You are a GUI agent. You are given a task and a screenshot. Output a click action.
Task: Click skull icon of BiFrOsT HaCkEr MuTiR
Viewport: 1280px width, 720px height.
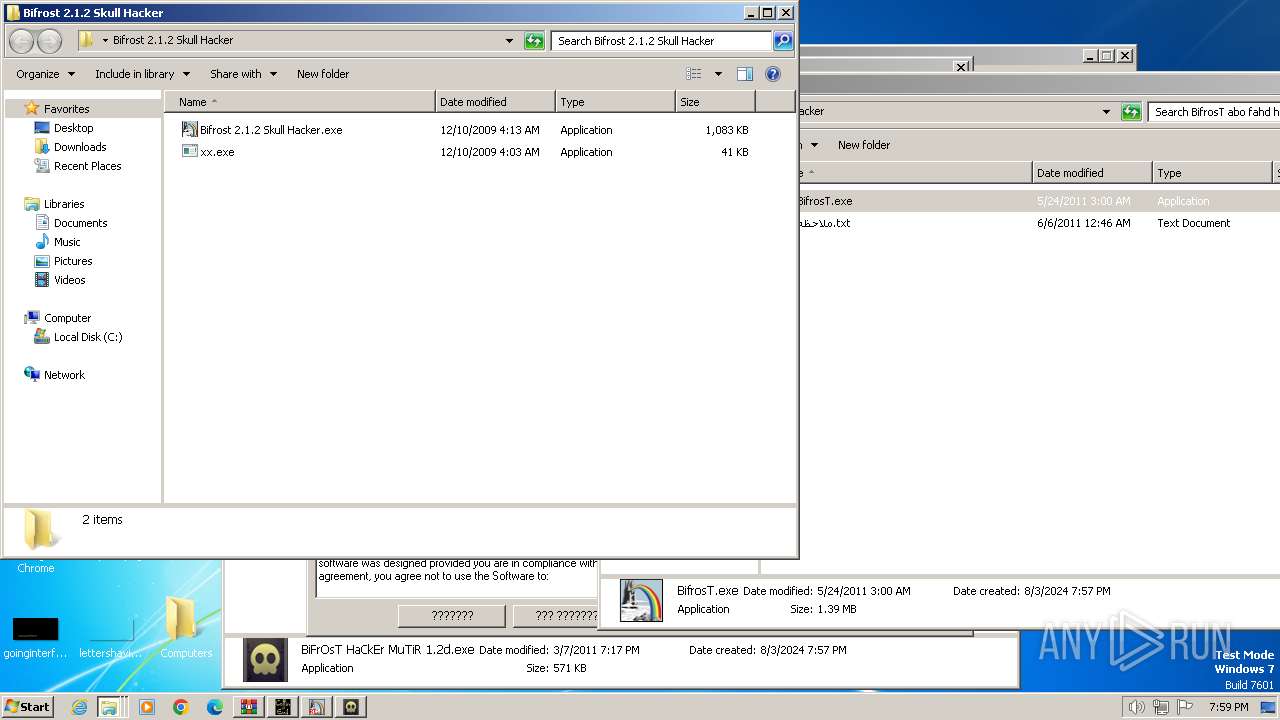pyautogui.click(x=265, y=659)
